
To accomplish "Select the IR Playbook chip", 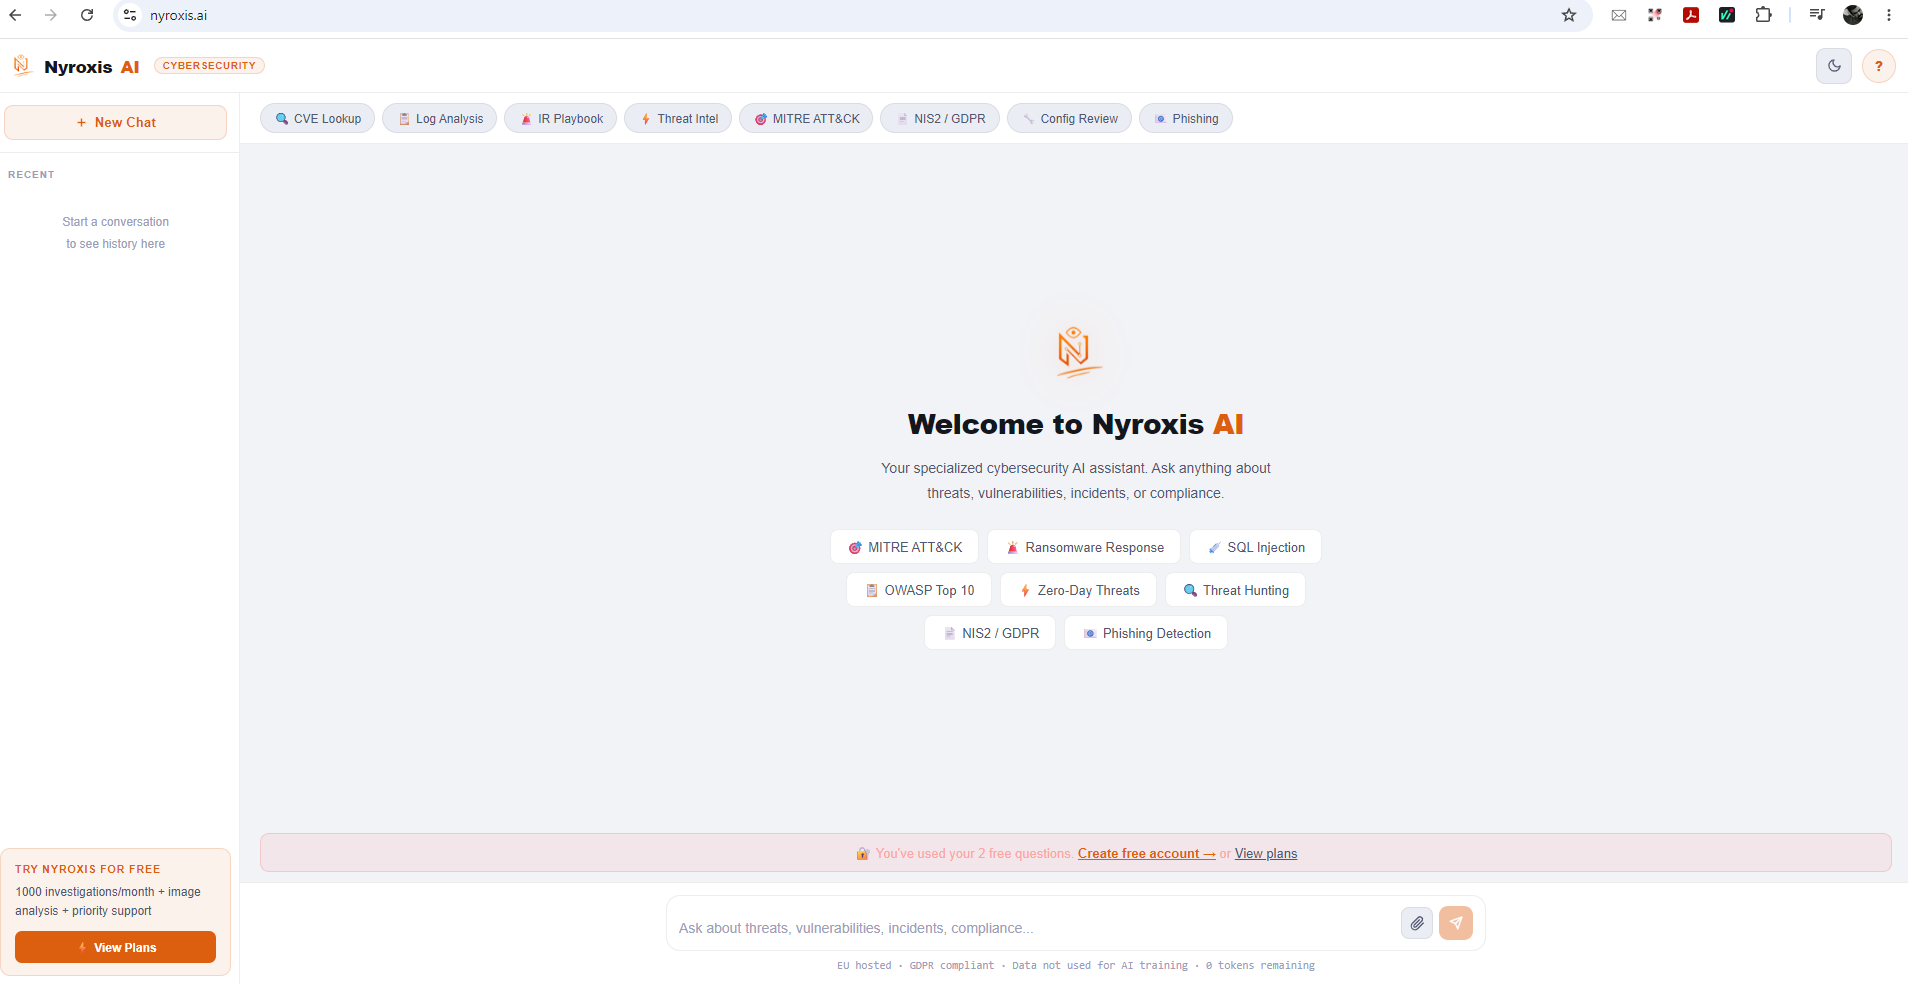I will coord(561,118).
